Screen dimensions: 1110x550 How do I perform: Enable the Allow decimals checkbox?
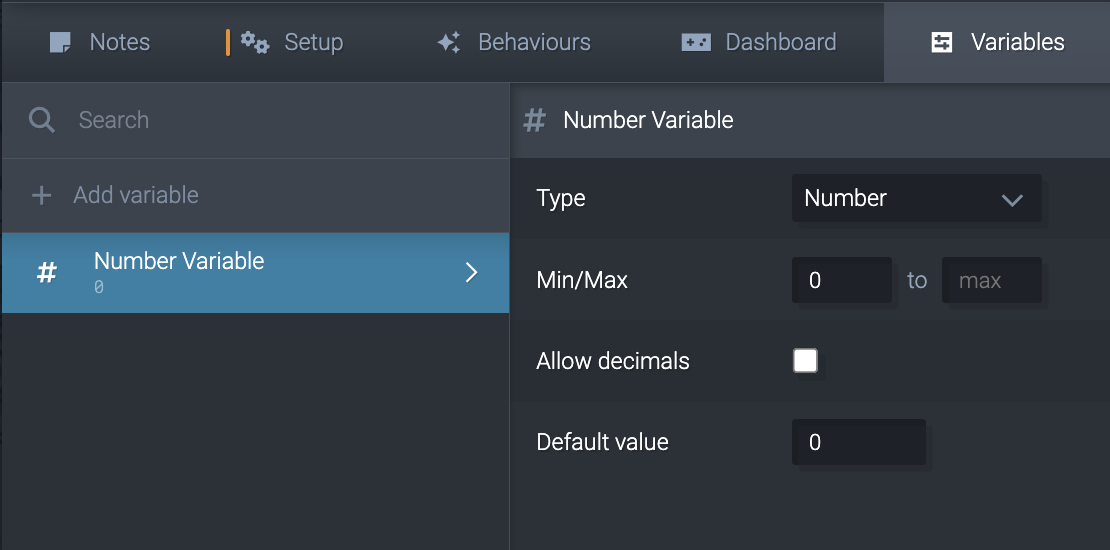[x=805, y=361]
